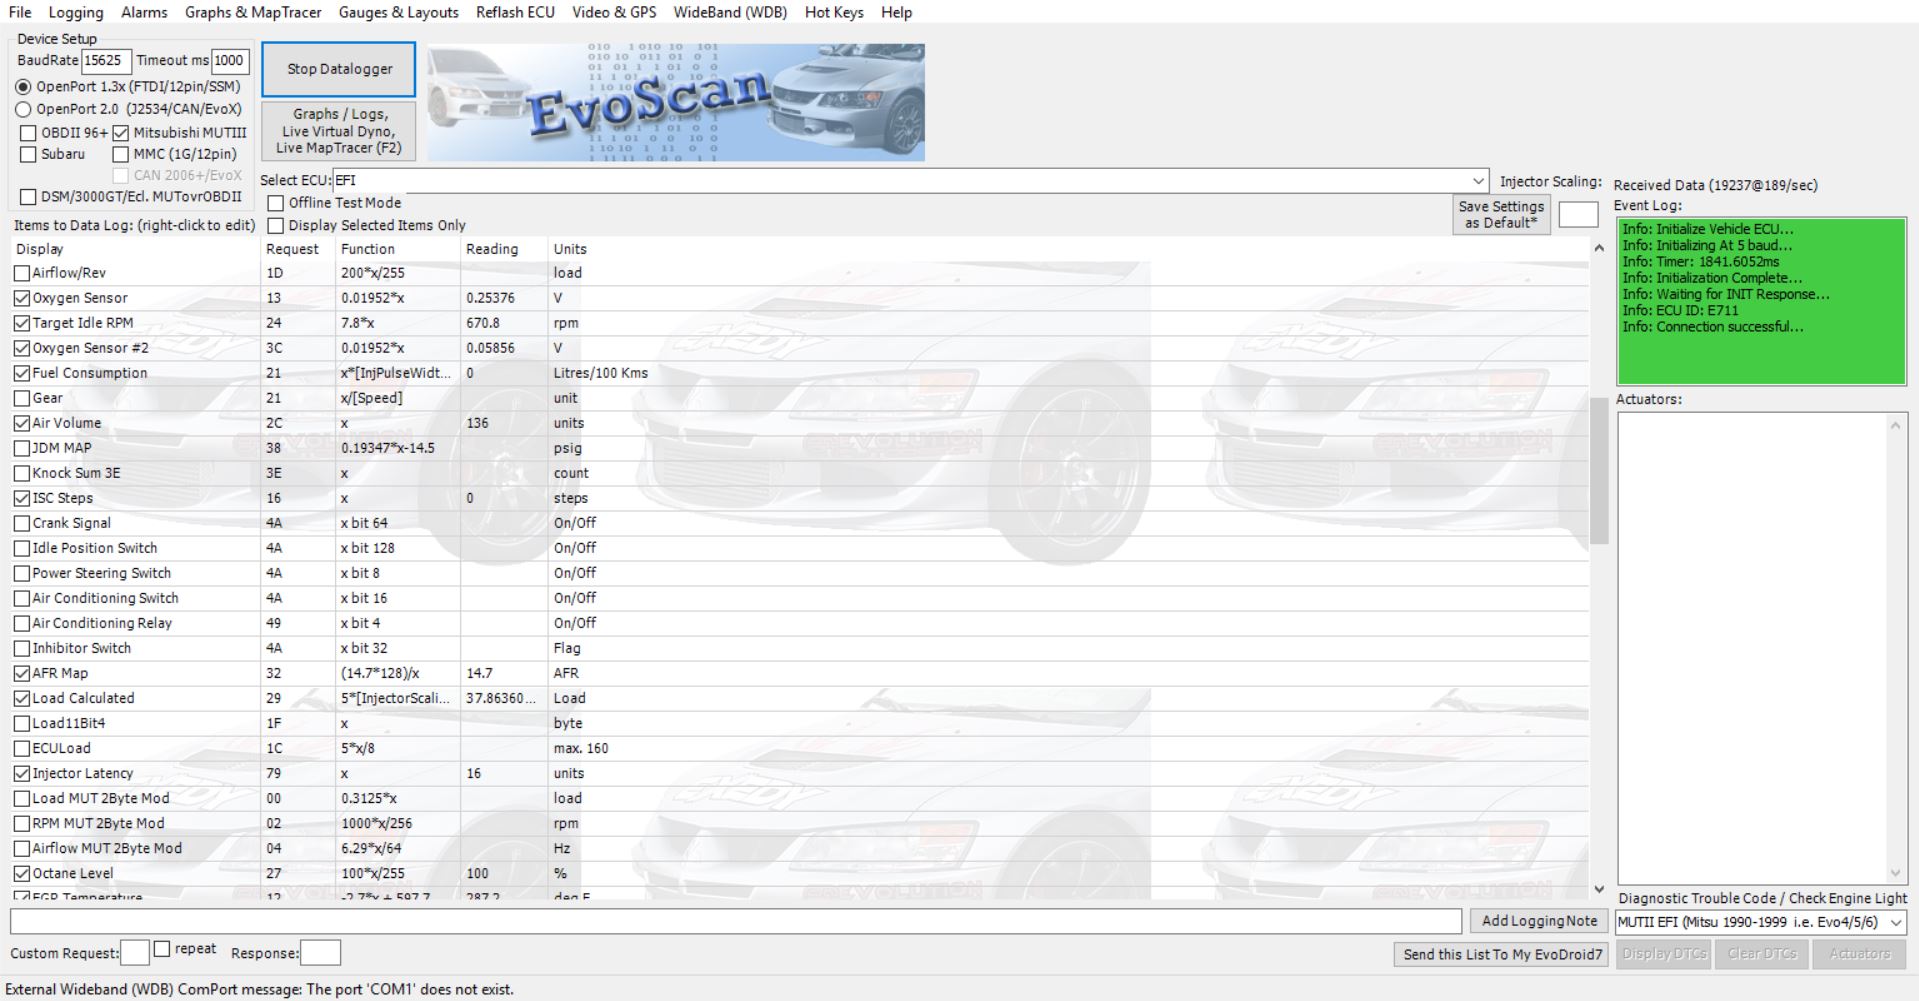Toggle the repeat checkbox

162,949
